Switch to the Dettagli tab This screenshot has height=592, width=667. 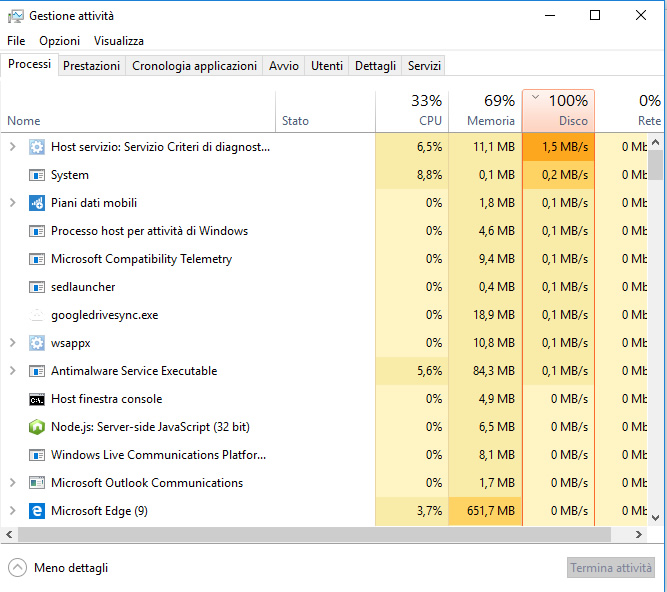point(375,66)
